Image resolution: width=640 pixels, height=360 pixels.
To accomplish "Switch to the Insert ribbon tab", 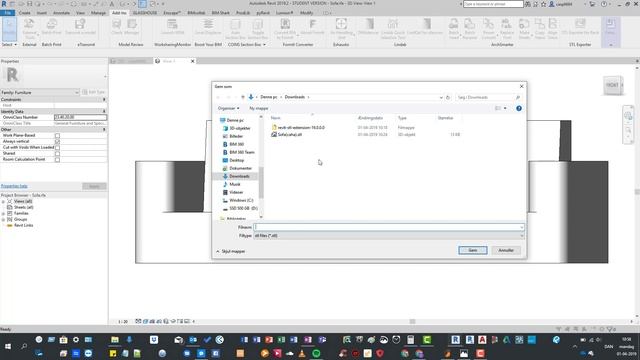I will point(42,13).
